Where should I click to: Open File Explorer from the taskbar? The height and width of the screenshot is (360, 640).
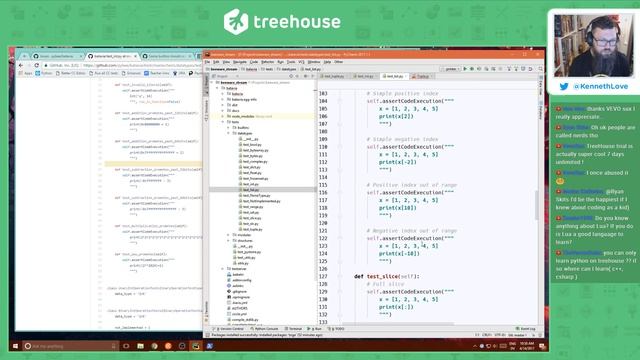(x=140, y=346)
